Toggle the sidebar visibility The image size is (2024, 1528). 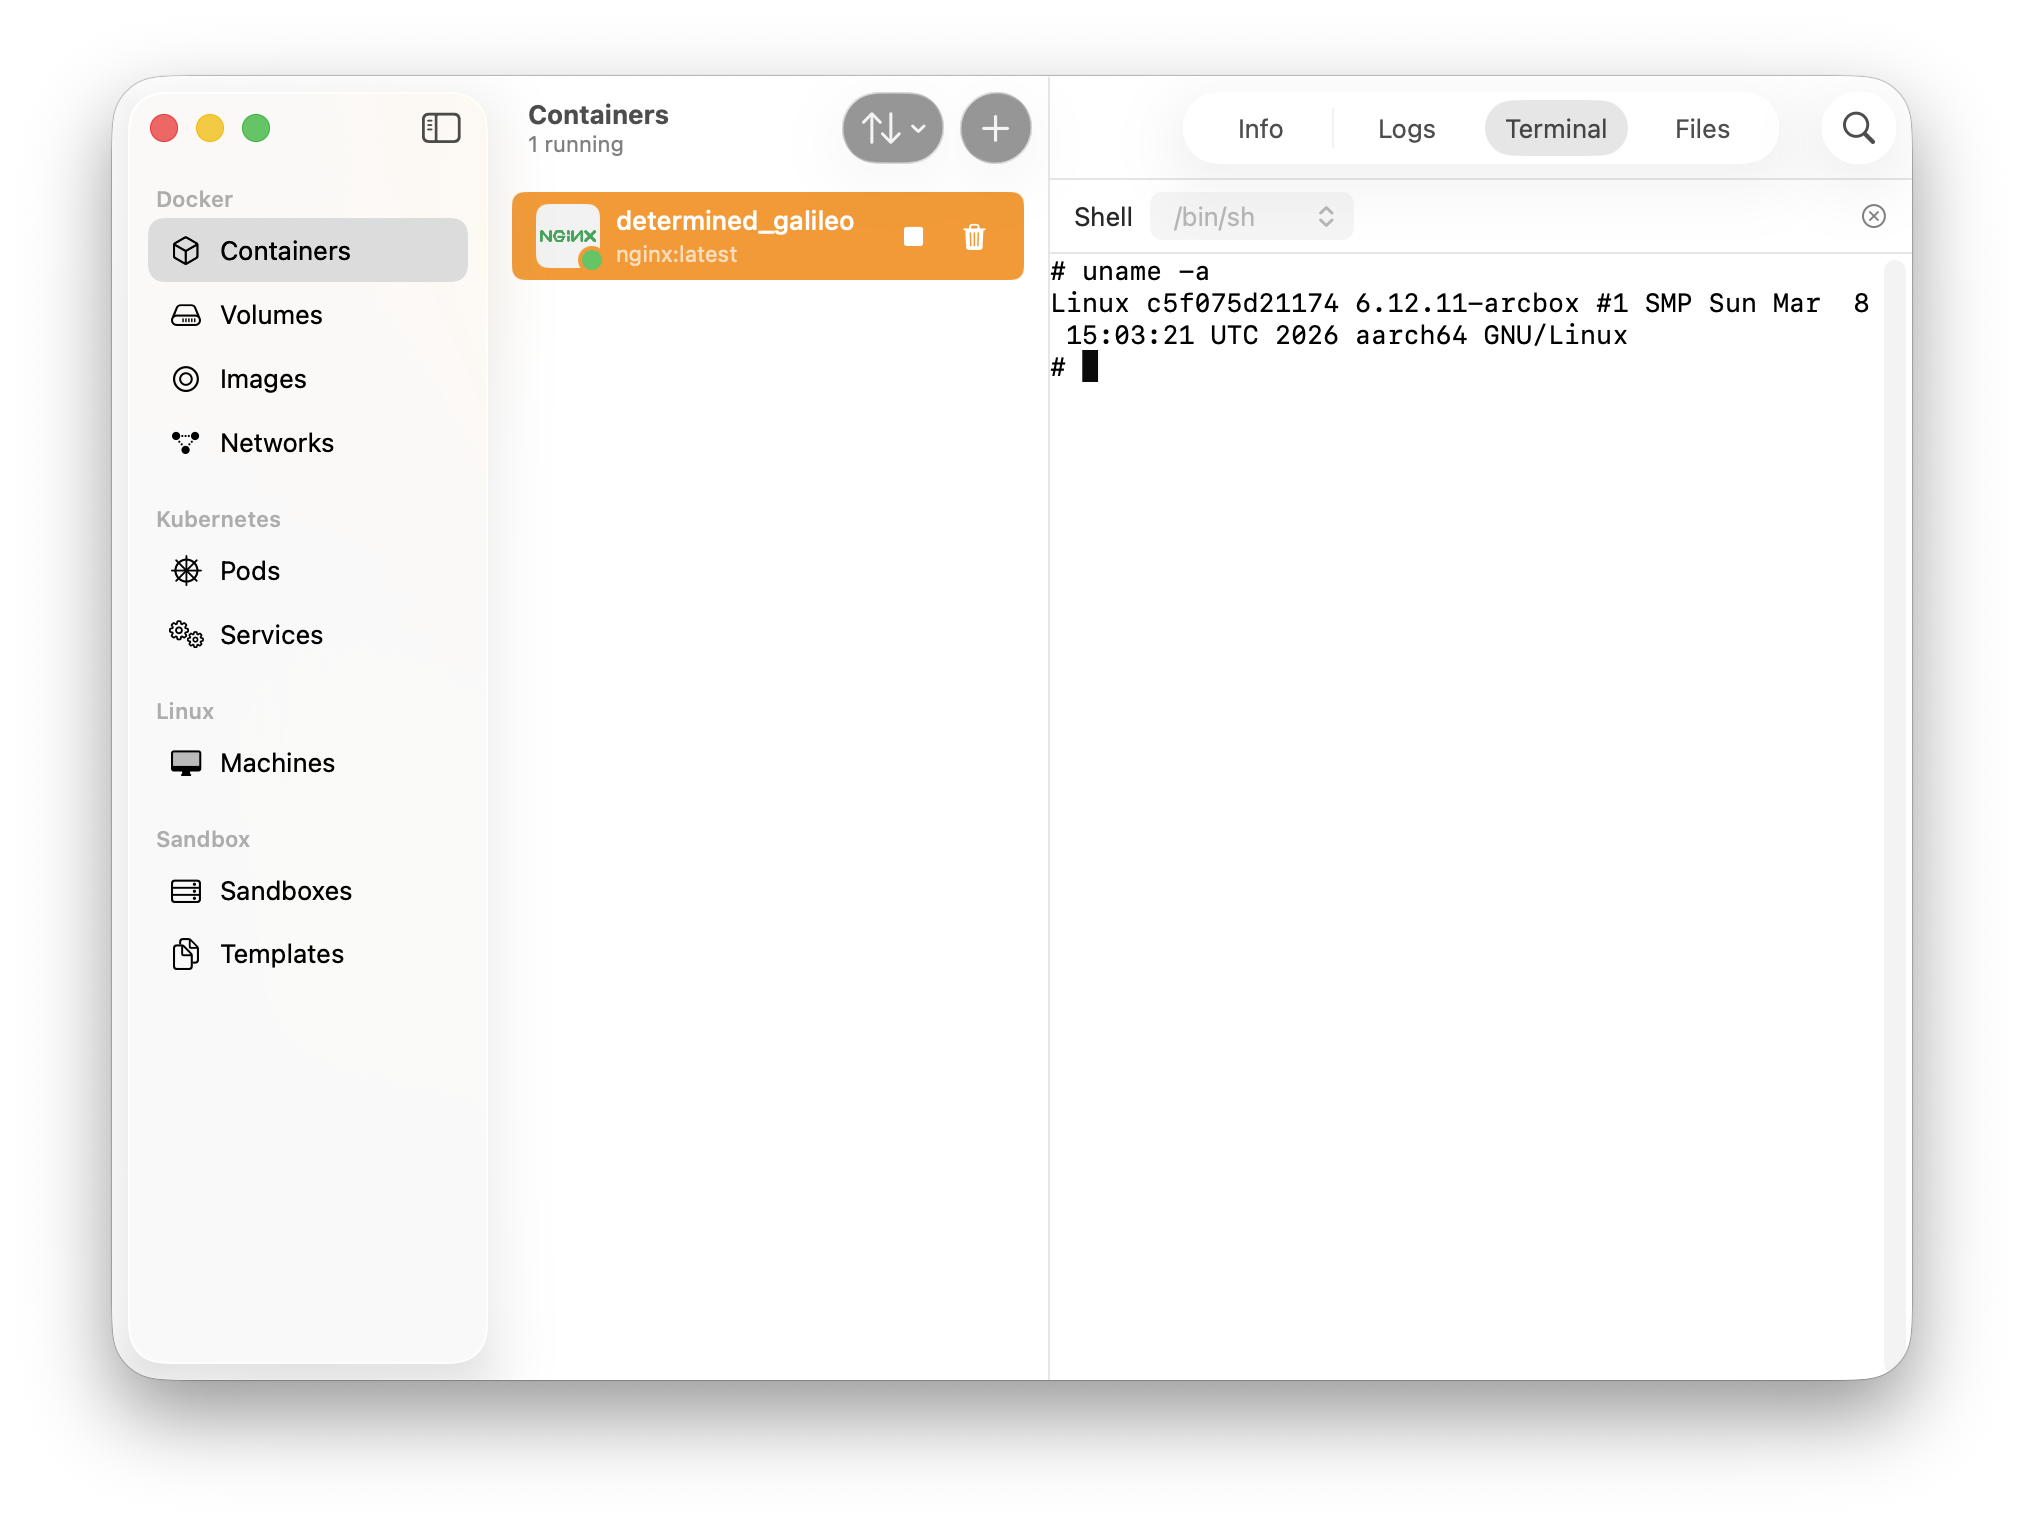click(x=441, y=128)
